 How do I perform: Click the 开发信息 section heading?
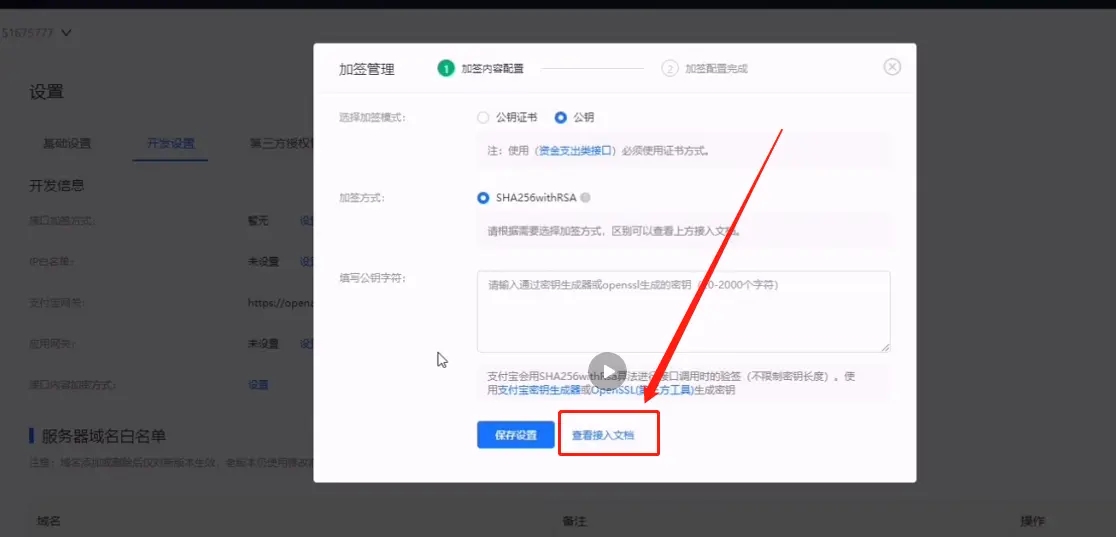pyautogui.click(x=56, y=186)
